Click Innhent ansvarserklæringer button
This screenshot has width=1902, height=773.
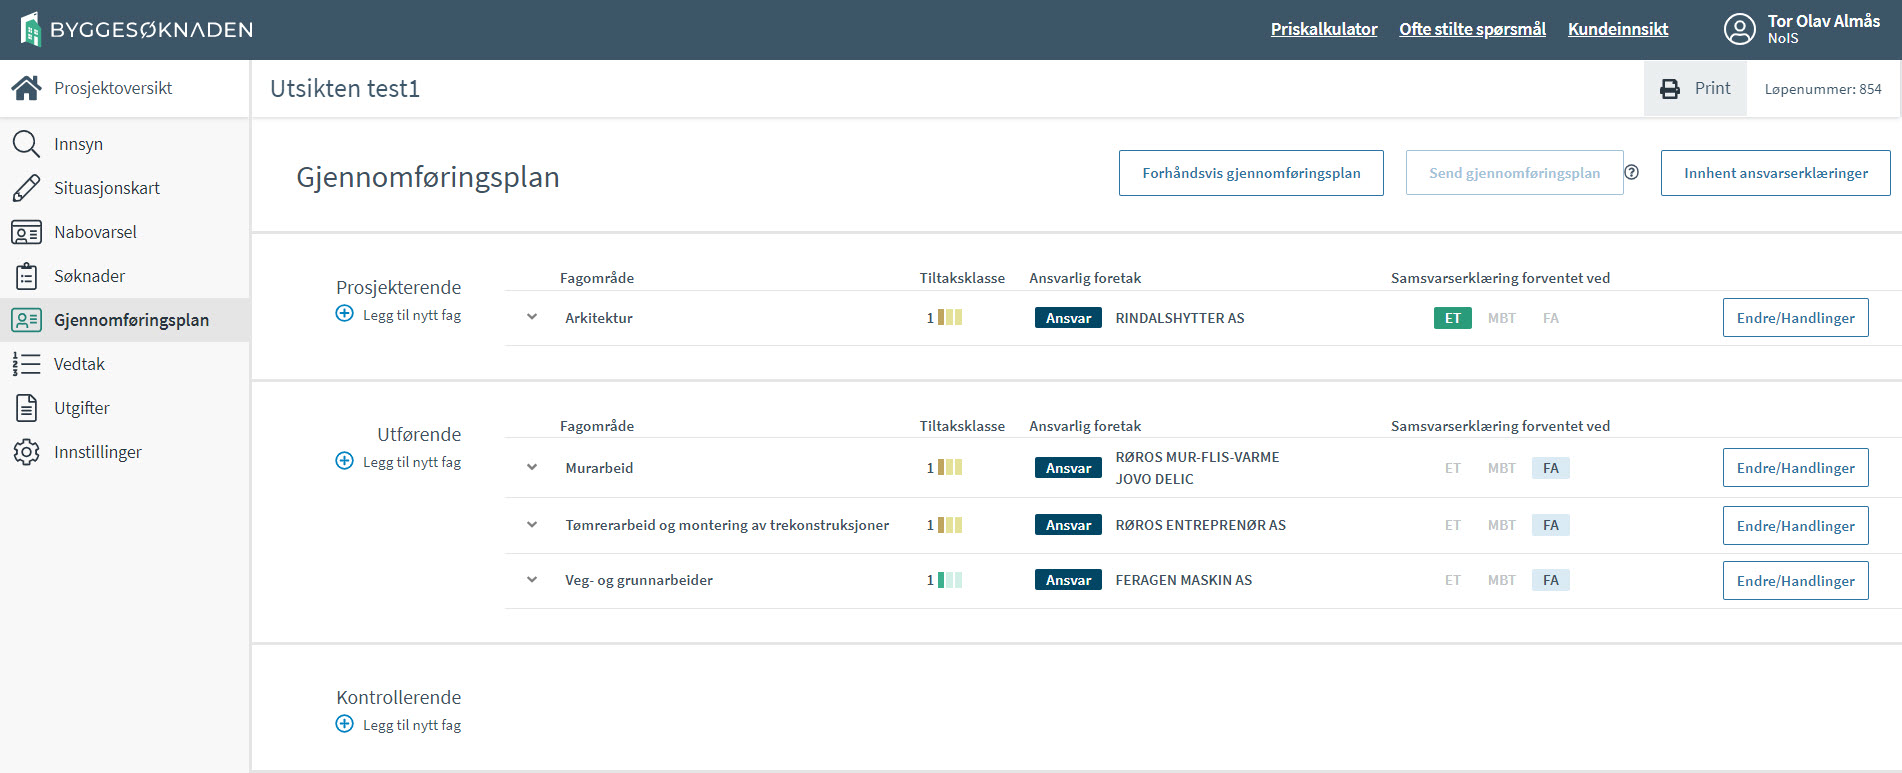(x=1775, y=173)
